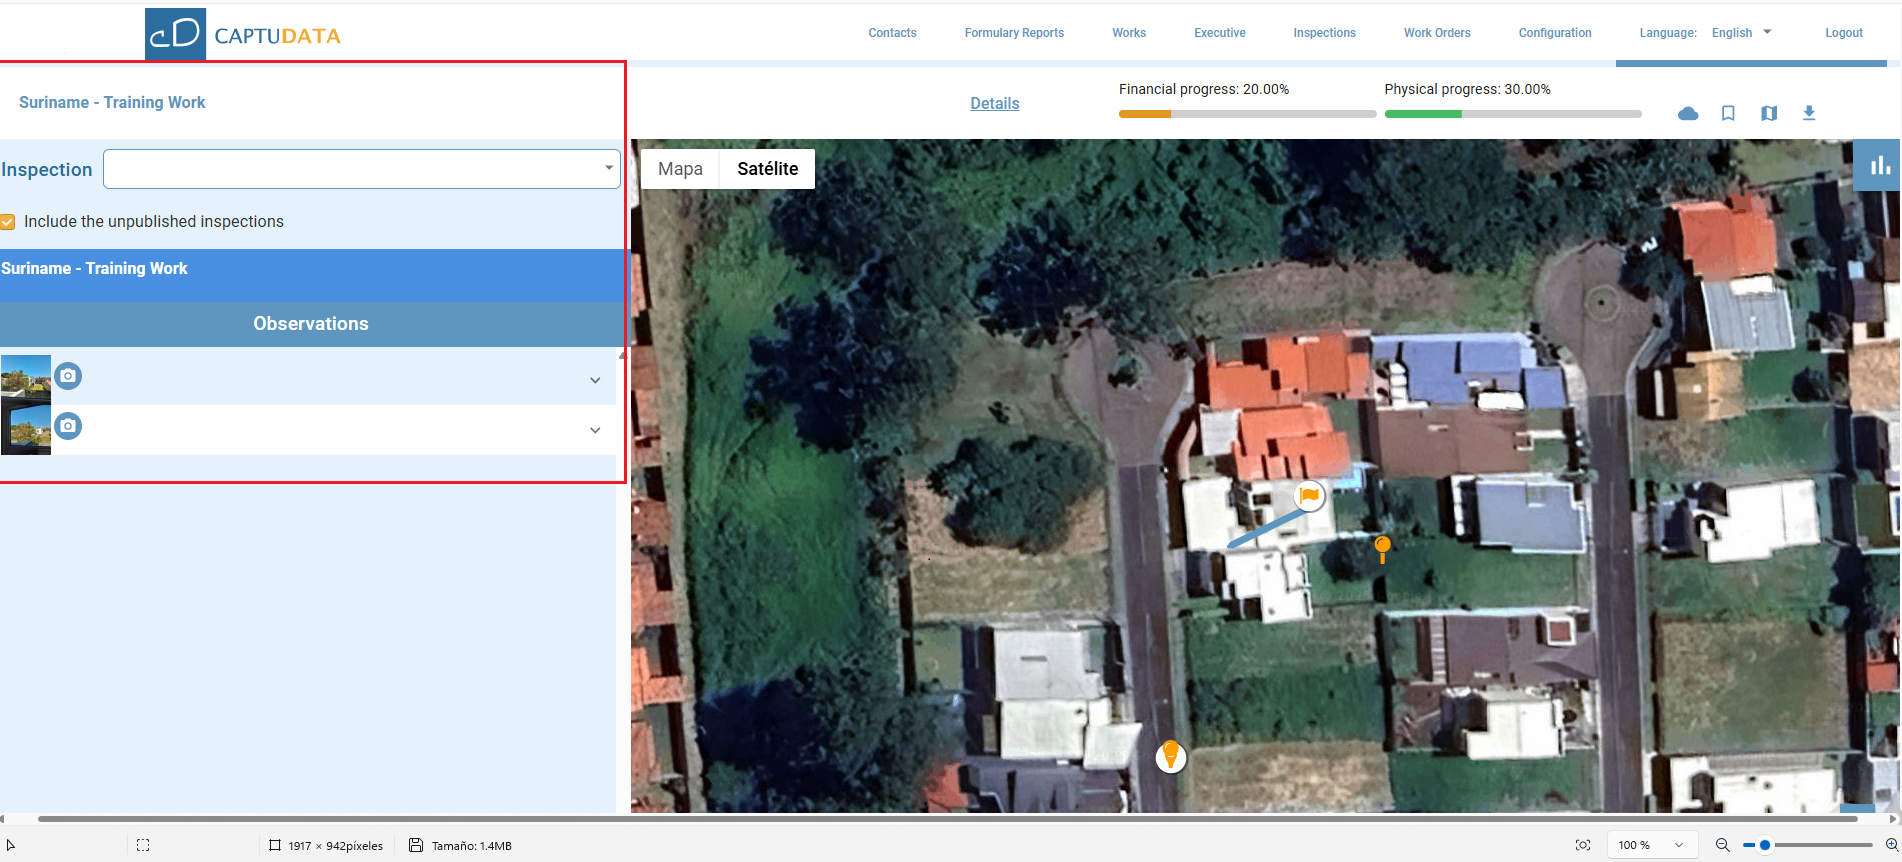Viewport: 1902px width, 862px height.
Task: Click Logout in the top navigation
Action: click(1843, 33)
